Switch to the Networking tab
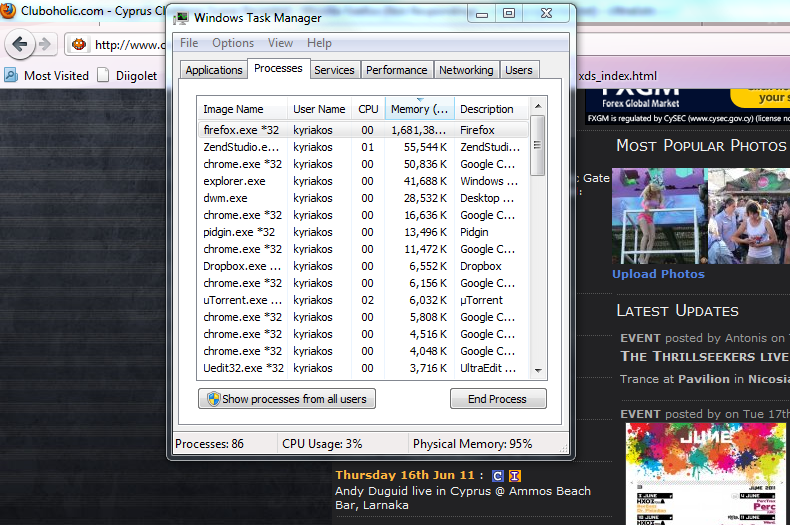790x525 pixels. [466, 70]
